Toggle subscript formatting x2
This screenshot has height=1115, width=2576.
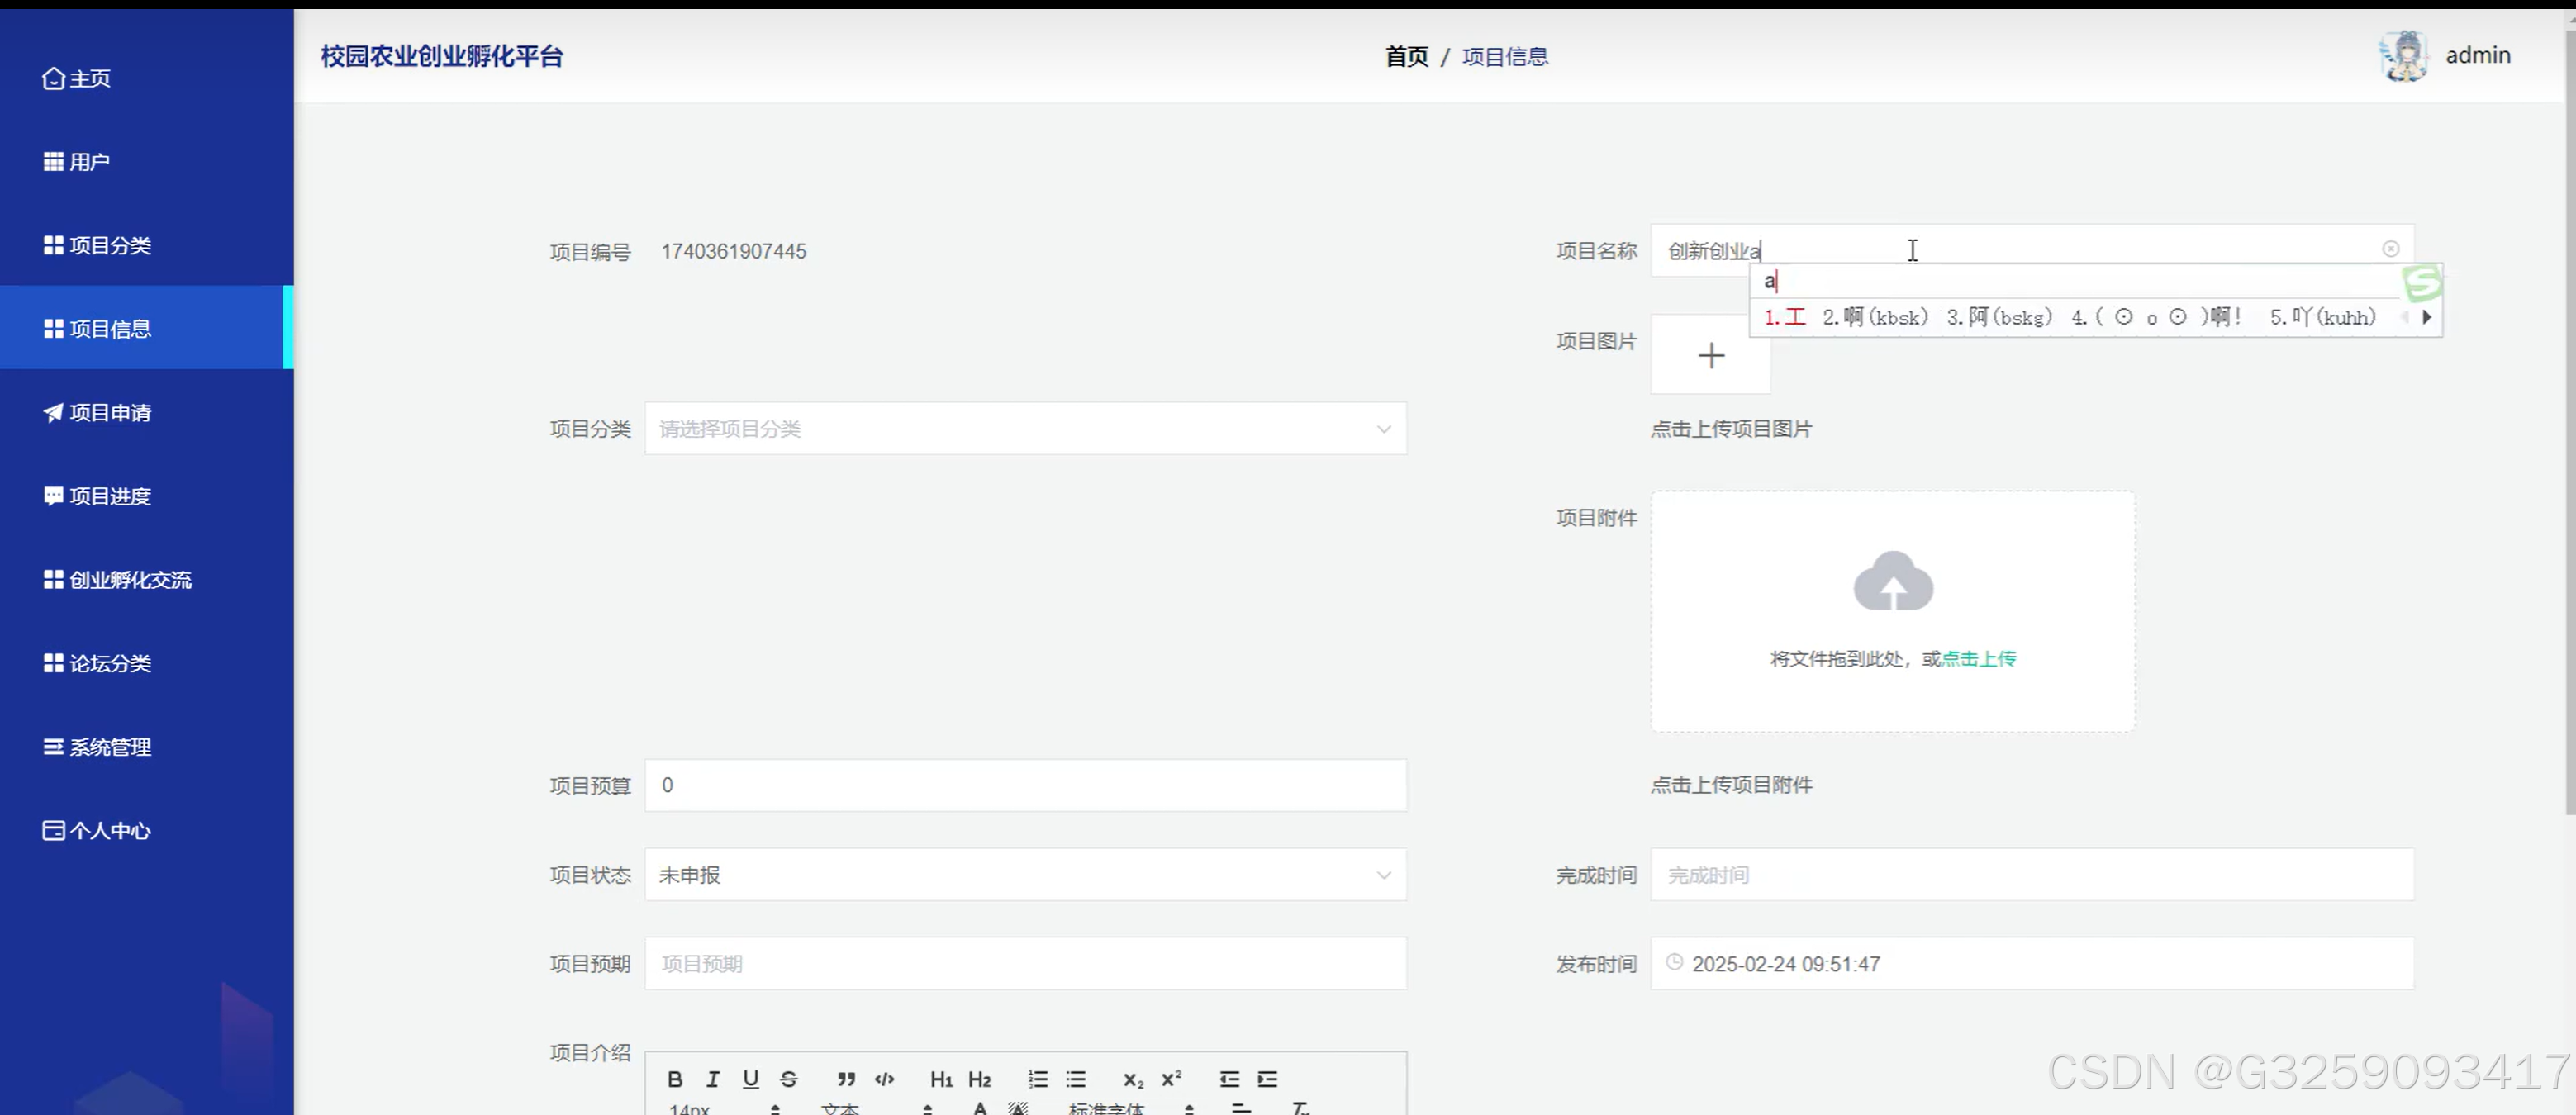1132,1080
